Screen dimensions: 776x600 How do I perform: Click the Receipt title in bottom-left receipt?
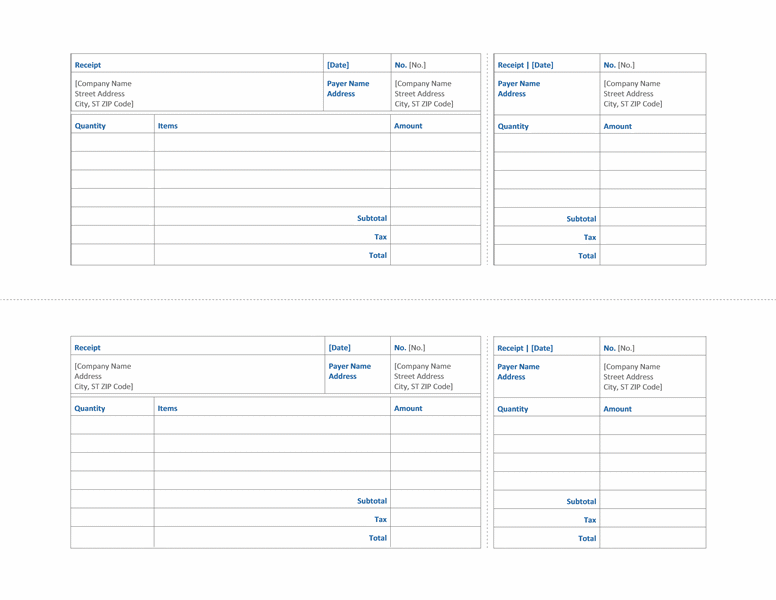coord(88,348)
